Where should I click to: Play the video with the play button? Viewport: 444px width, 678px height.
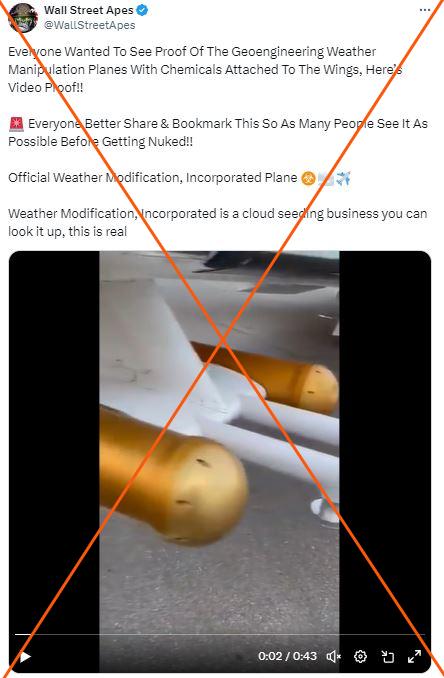(25, 656)
